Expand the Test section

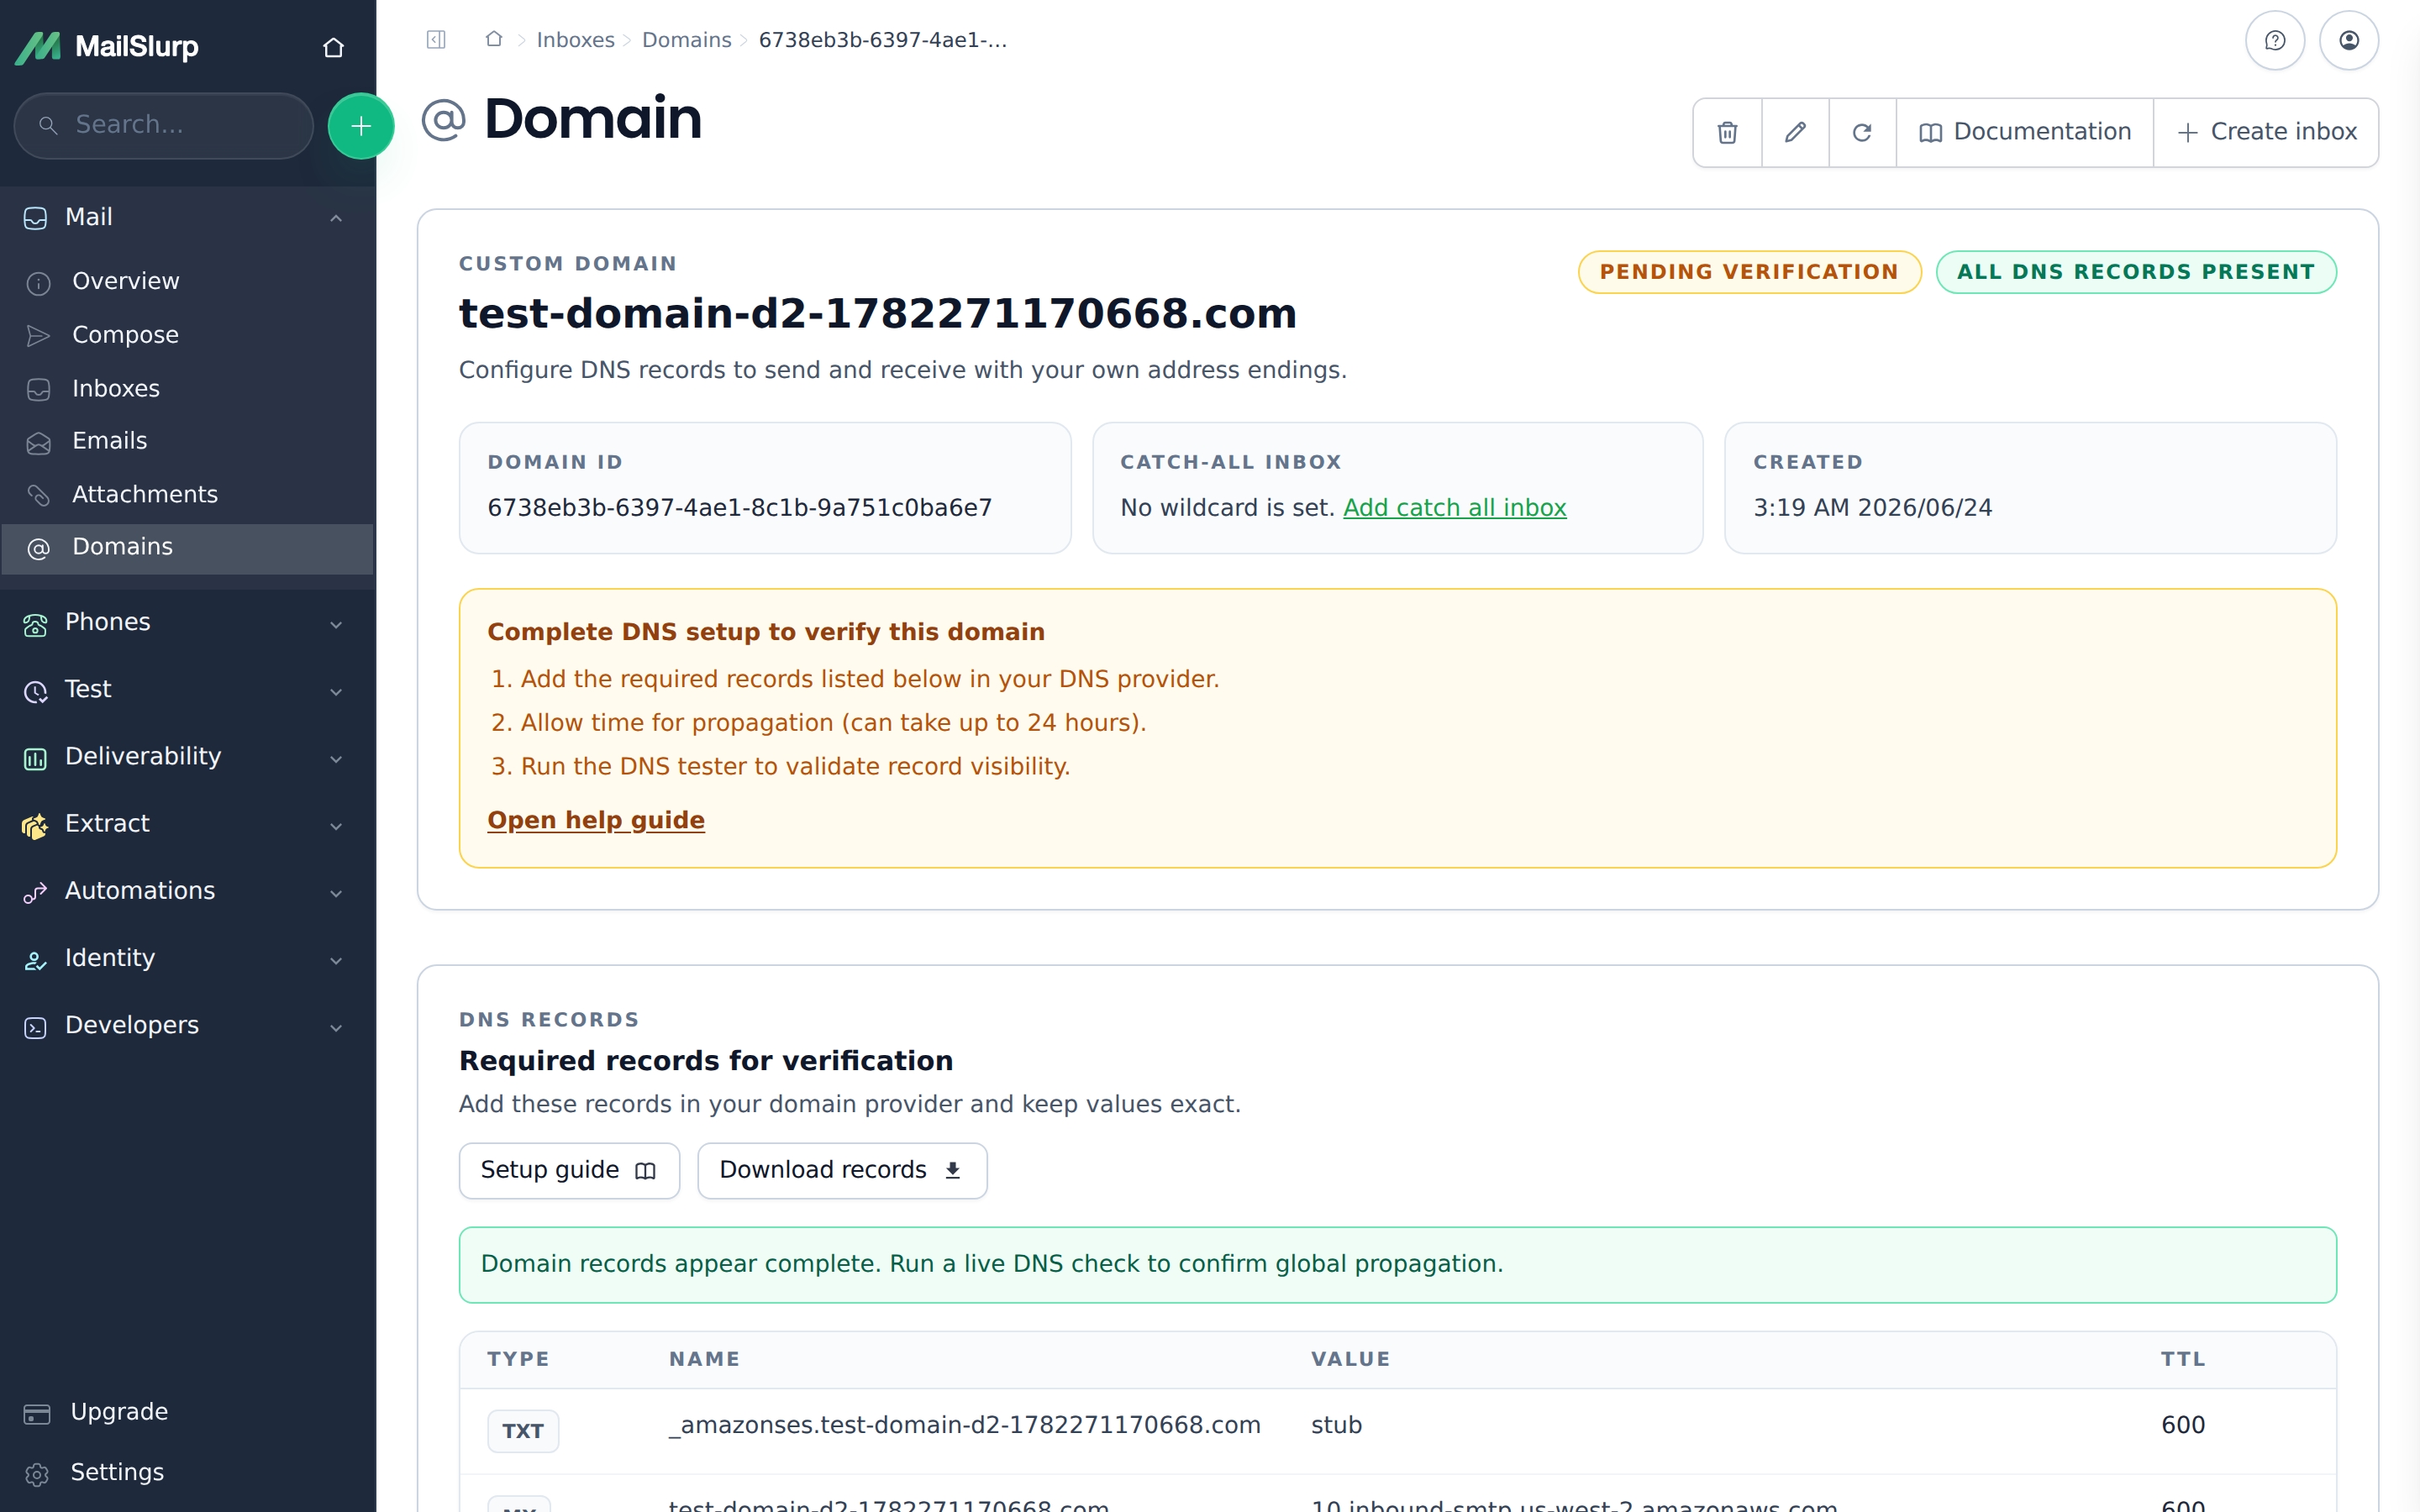(187, 690)
